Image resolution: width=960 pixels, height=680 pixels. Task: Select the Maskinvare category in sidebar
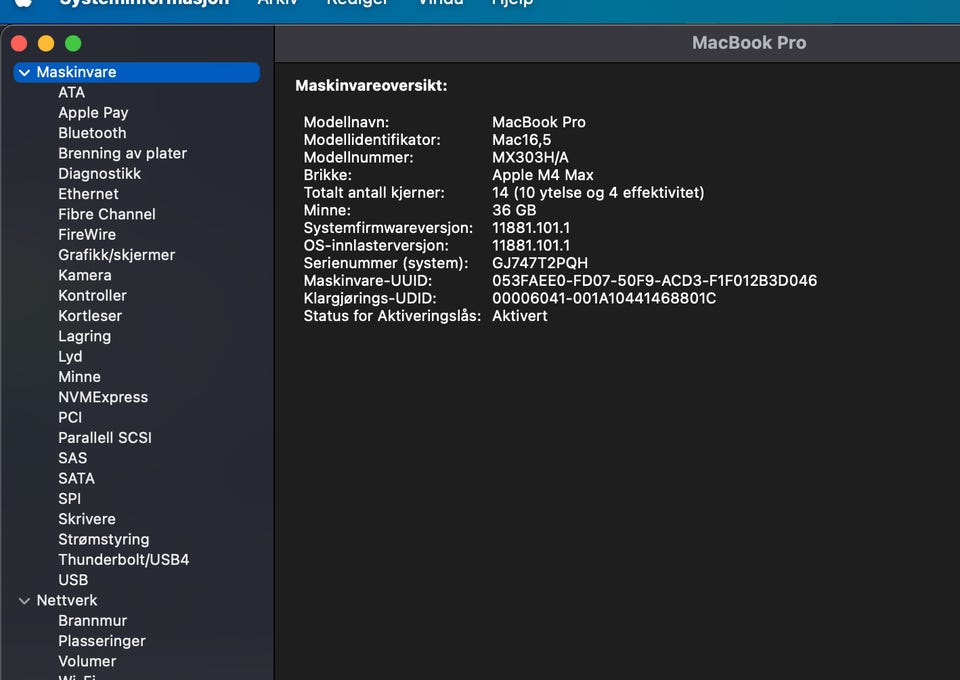click(x=137, y=72)
